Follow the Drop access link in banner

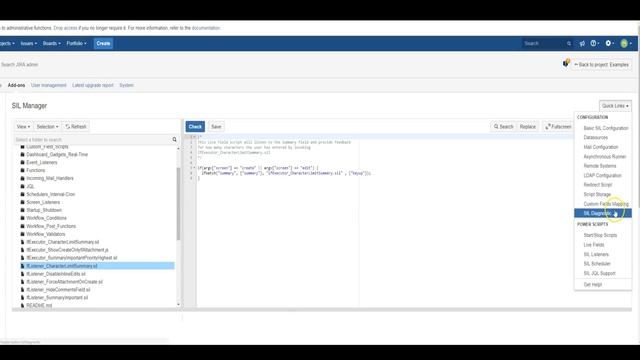[65, 28]
